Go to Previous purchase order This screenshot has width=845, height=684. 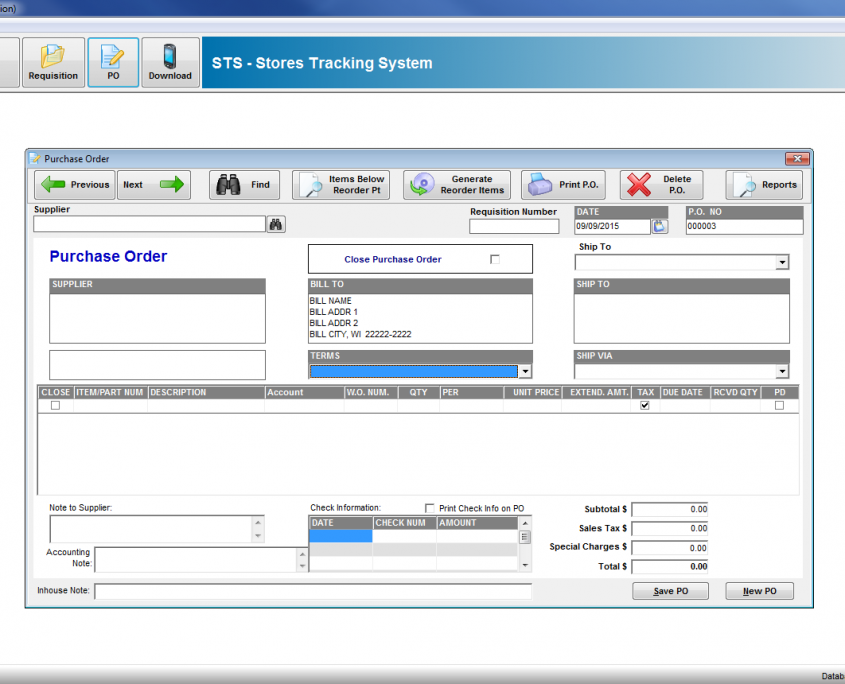click(x=75, y=185)
